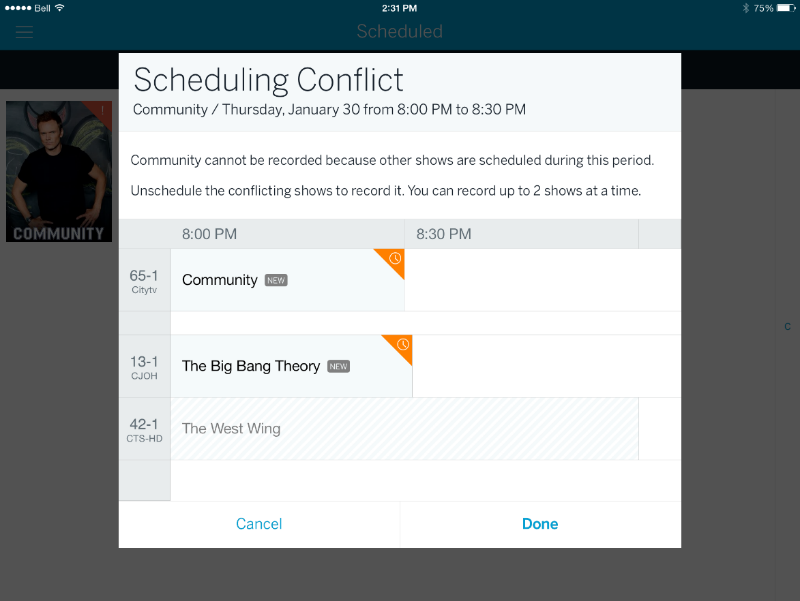Tap the battery indicator icon
Screen dimensions: 800x601
786,8
